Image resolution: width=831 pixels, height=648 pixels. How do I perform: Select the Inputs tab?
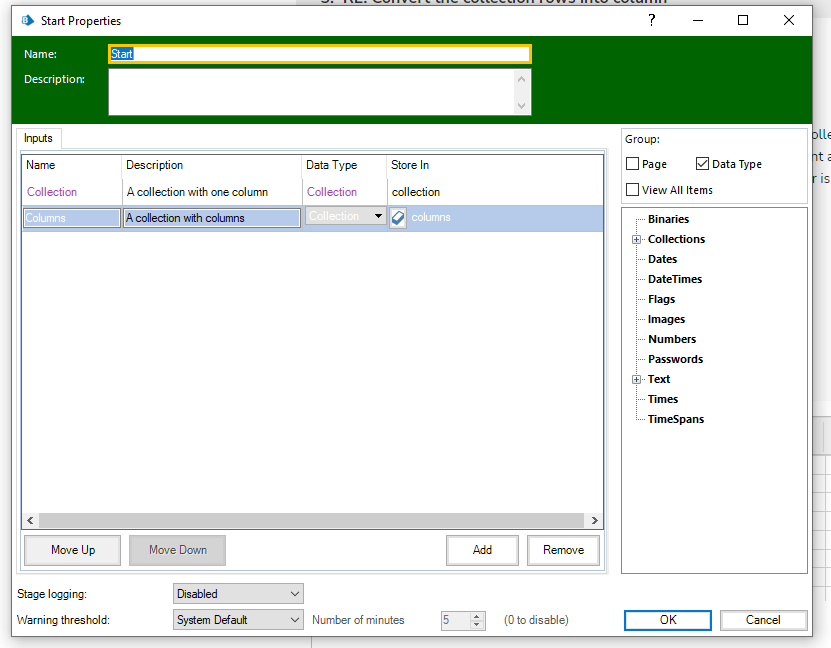[38, 138]
